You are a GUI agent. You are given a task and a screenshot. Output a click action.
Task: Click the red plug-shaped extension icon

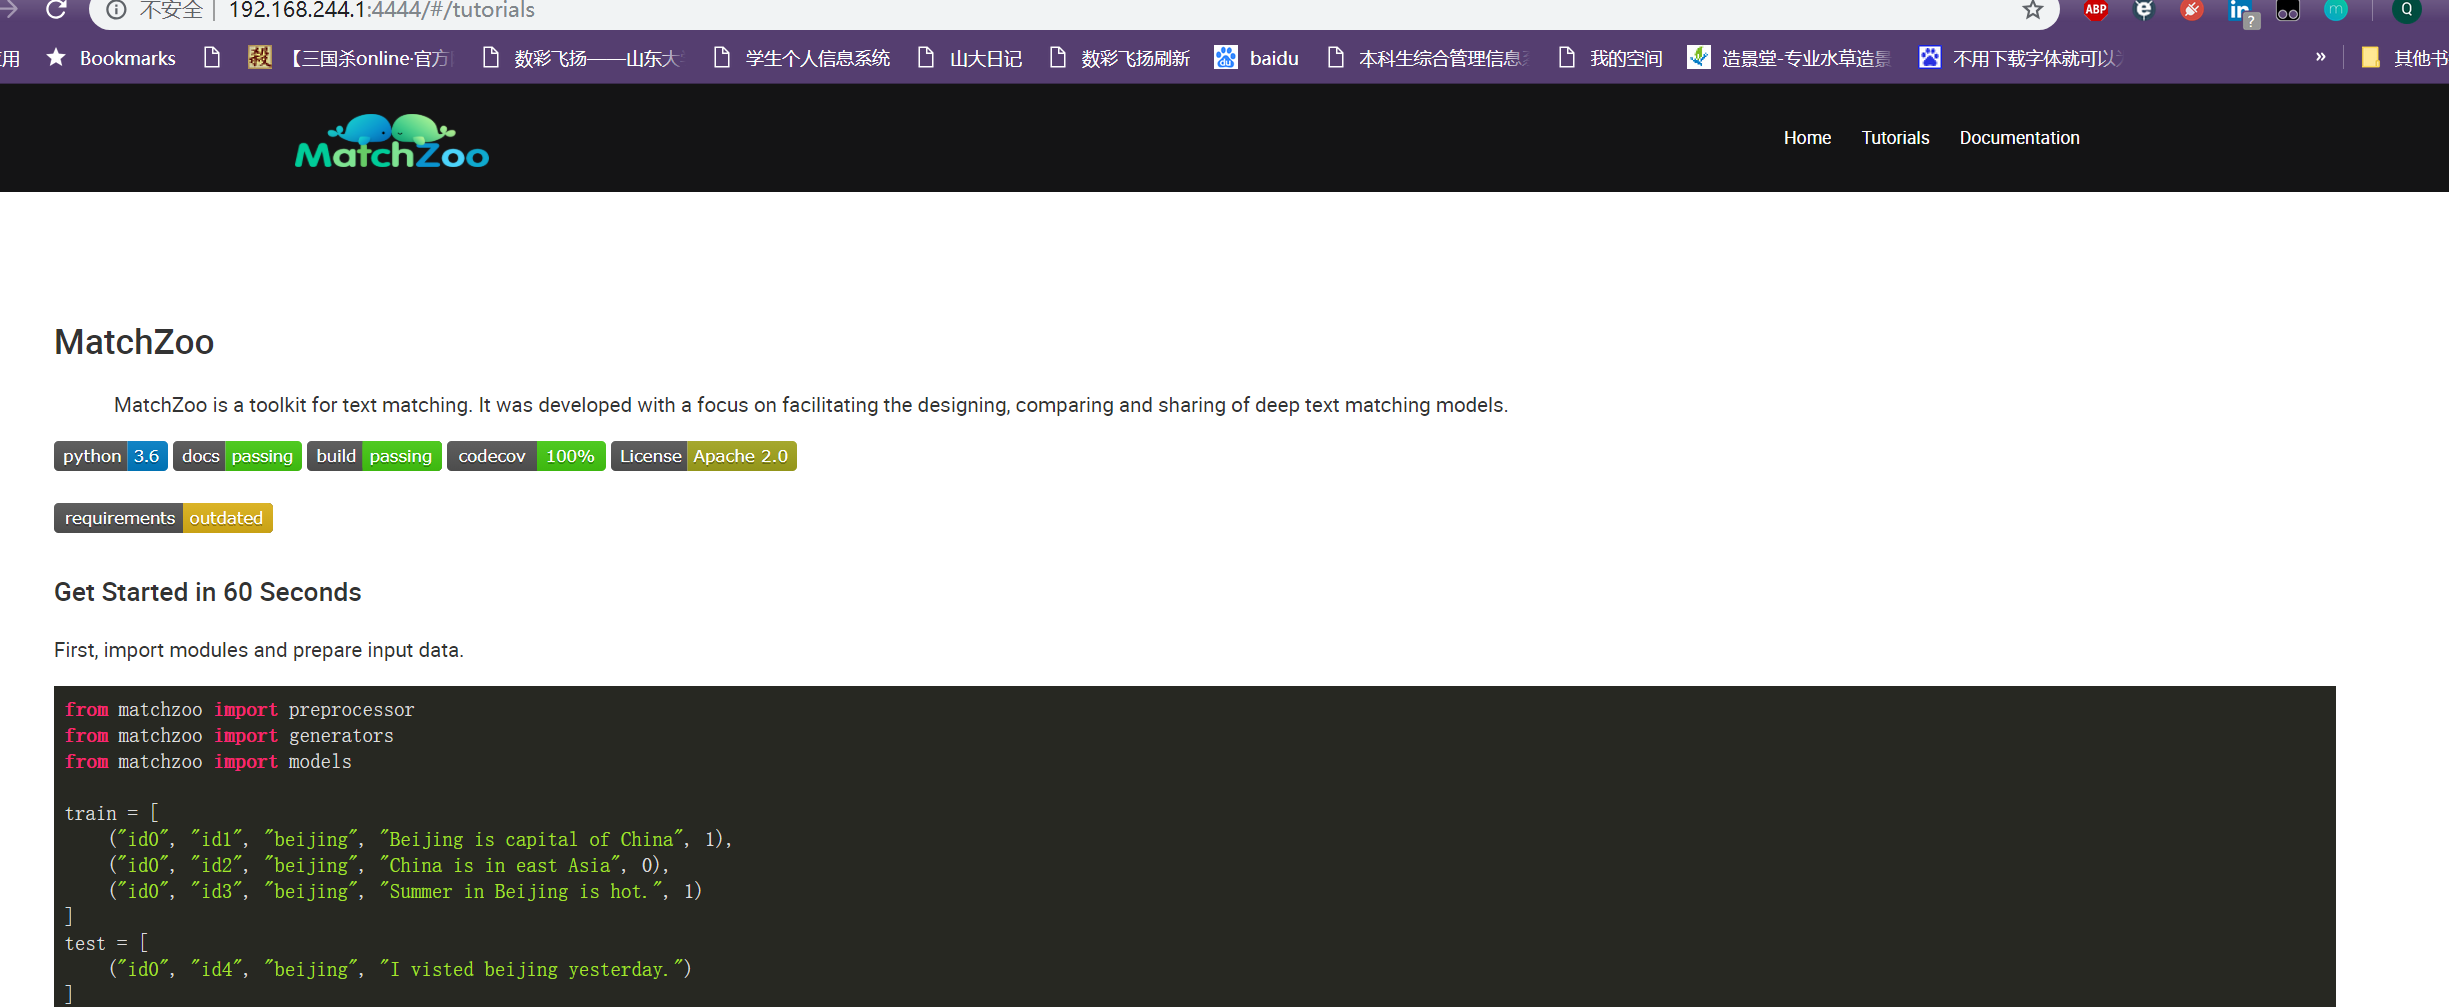pyautogui.click(x=2192, y=11)
